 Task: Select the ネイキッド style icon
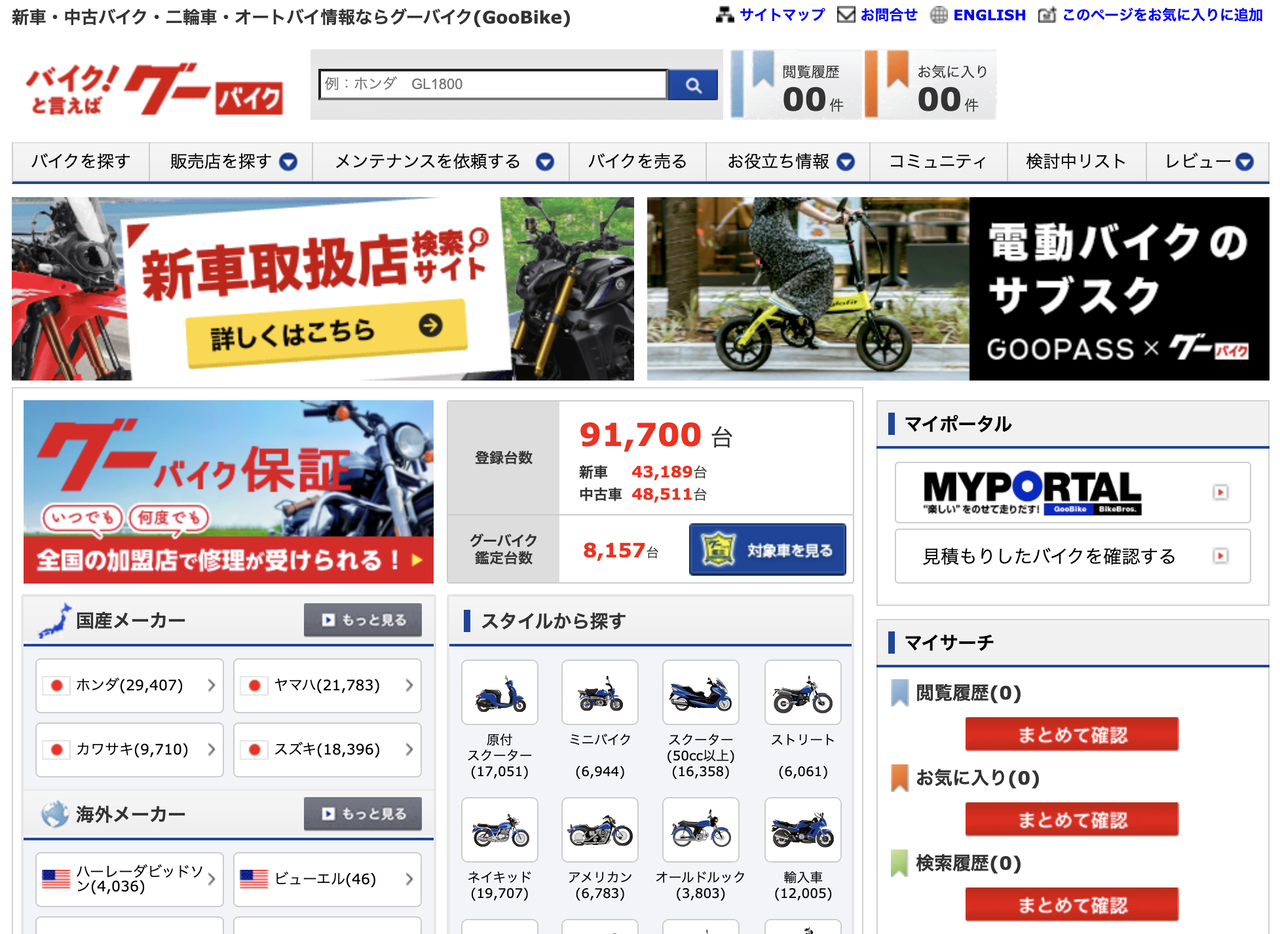tap(499, 830)
